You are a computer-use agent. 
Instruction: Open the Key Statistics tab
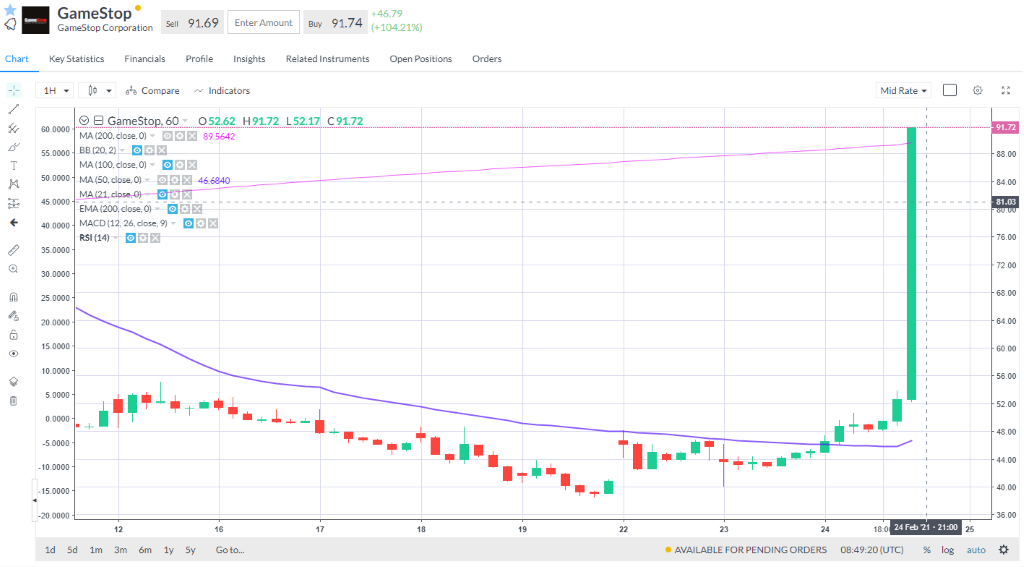coord(76,59)
